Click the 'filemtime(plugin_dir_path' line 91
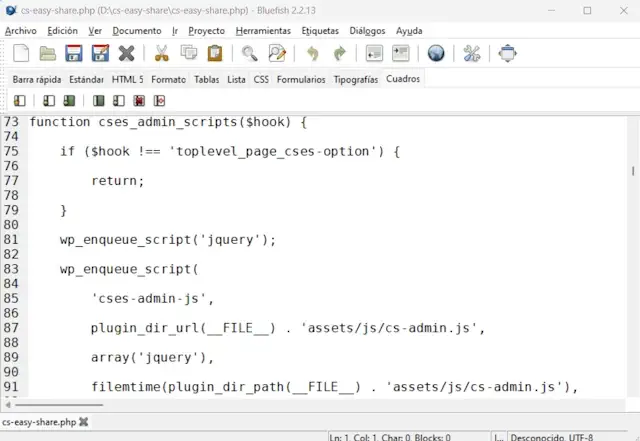 pos(335,387)
